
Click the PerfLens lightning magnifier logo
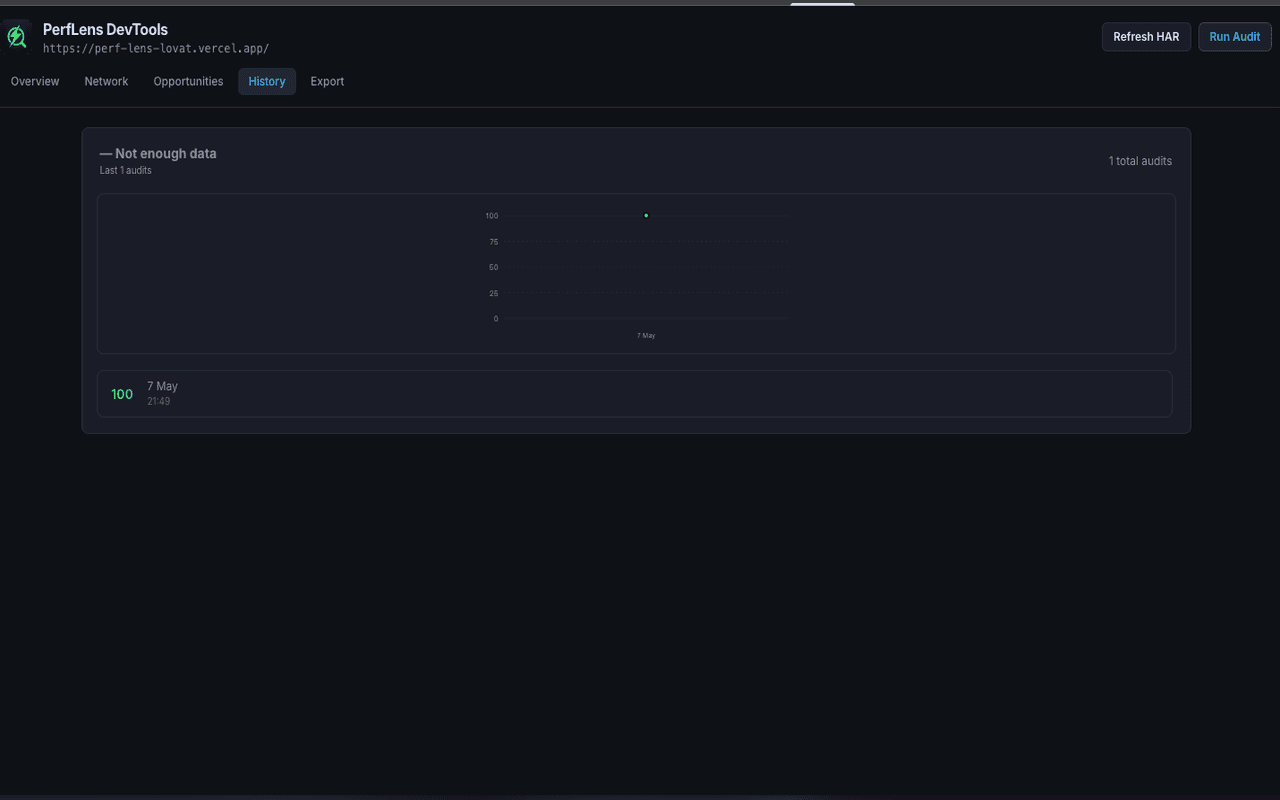17,37
